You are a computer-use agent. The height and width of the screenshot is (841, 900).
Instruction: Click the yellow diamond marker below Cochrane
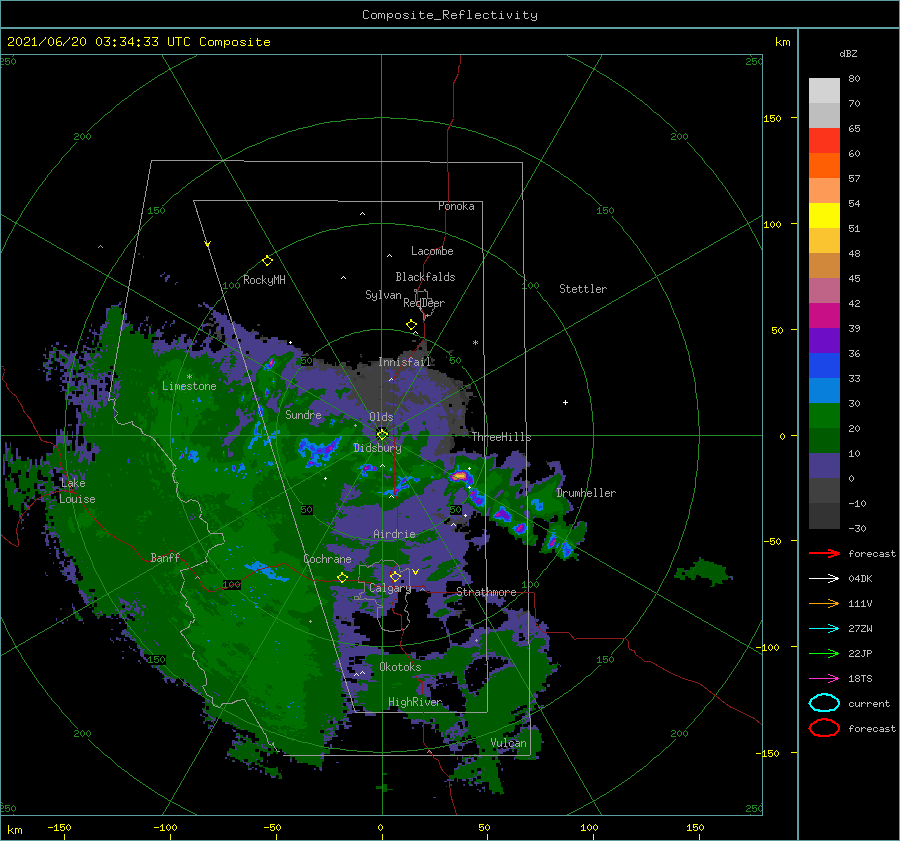pos(343,578)
